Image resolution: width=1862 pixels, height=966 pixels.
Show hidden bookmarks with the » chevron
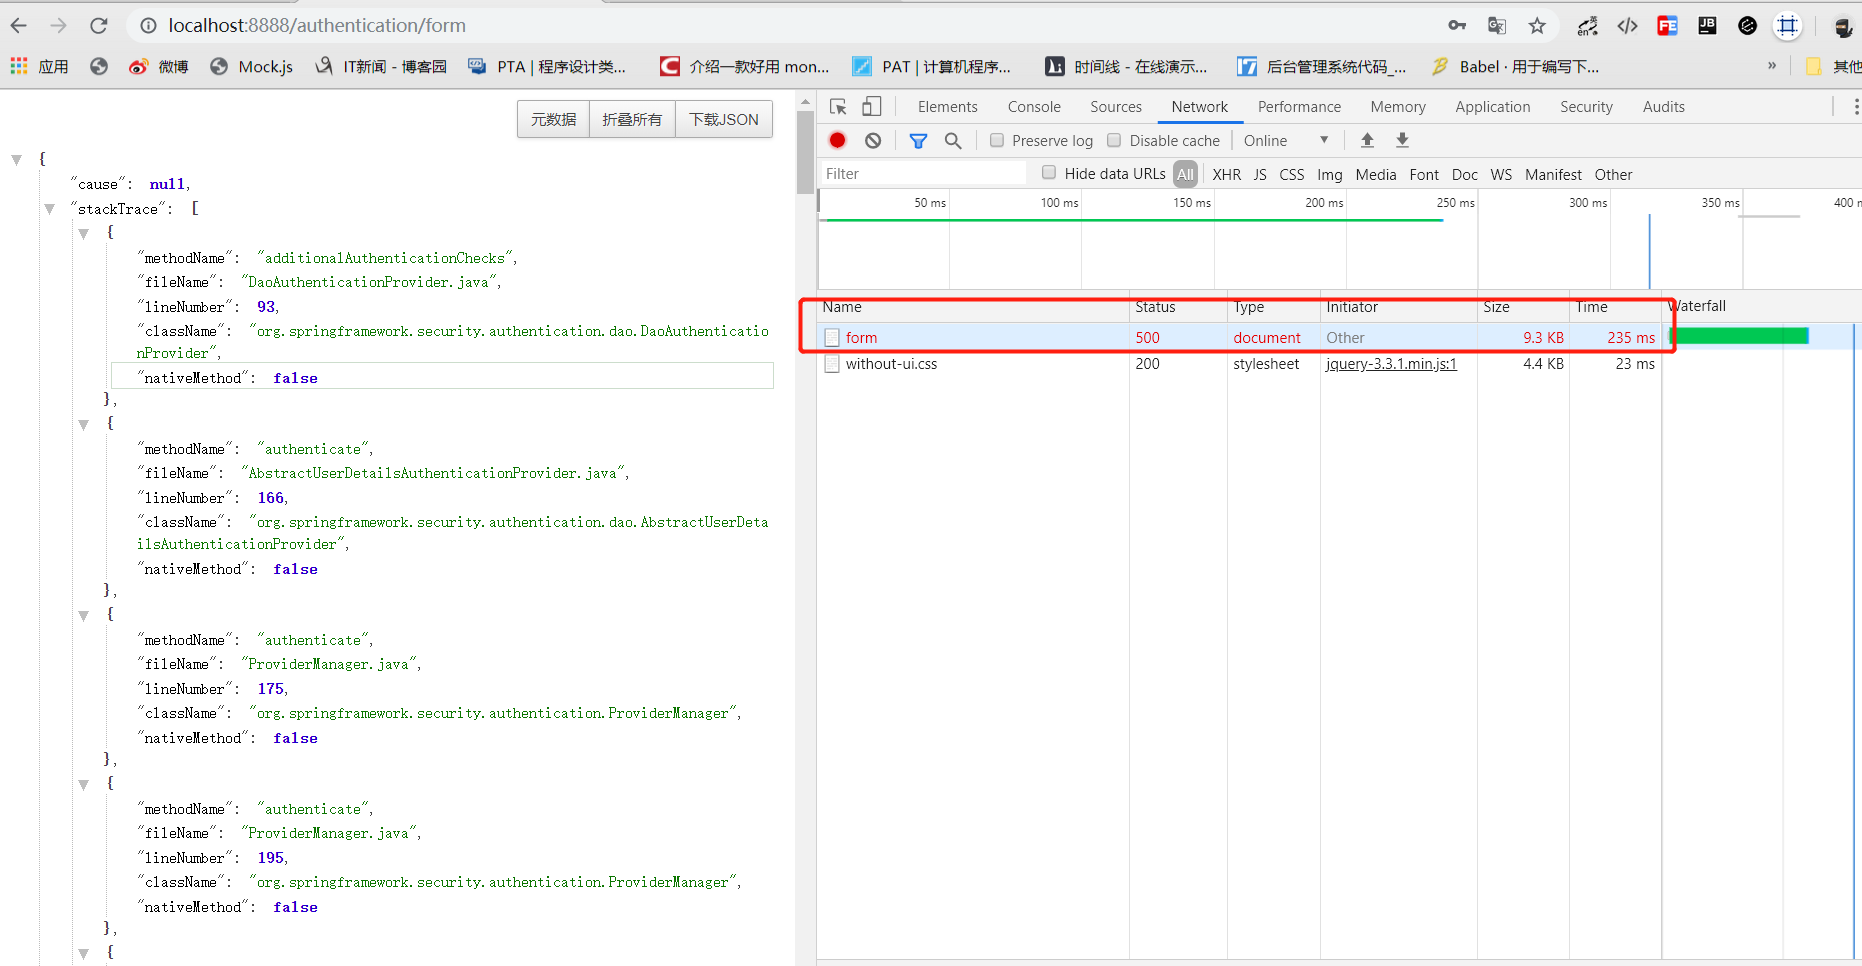1772,66
